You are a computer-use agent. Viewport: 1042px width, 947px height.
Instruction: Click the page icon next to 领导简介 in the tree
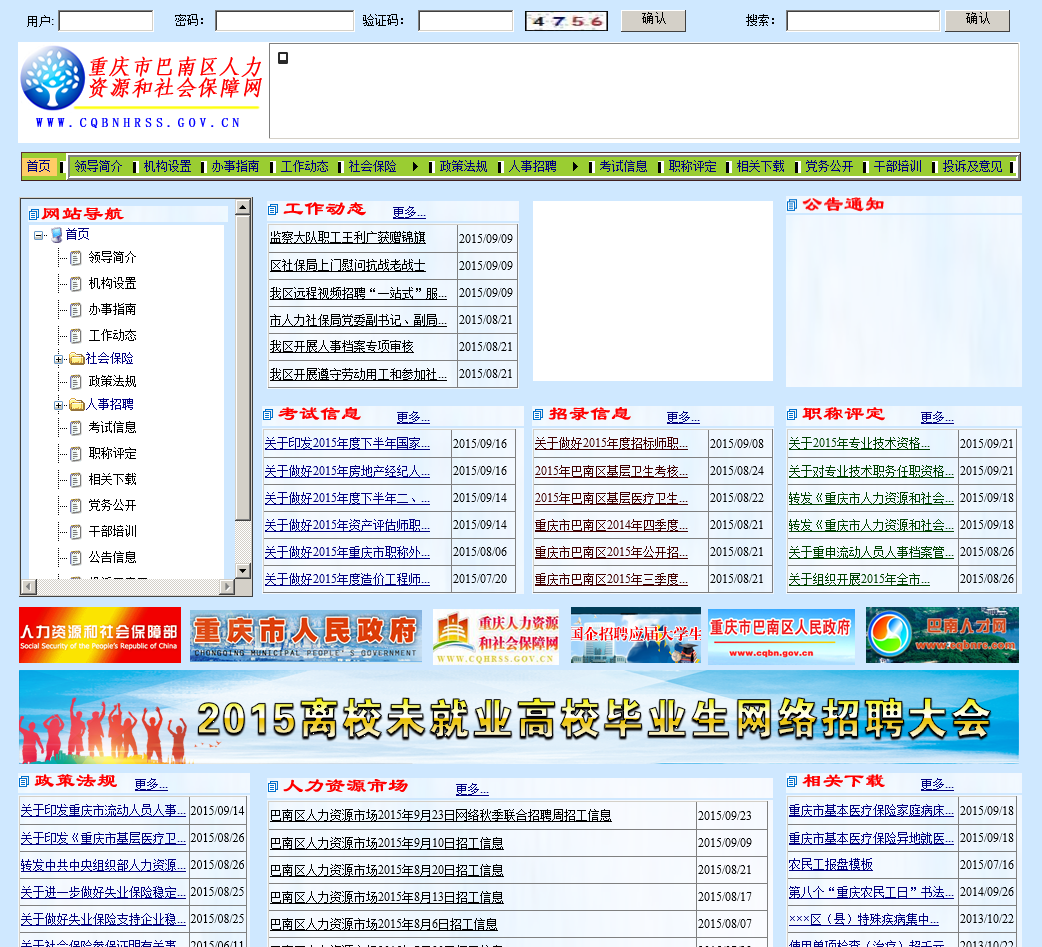[76, 258]
